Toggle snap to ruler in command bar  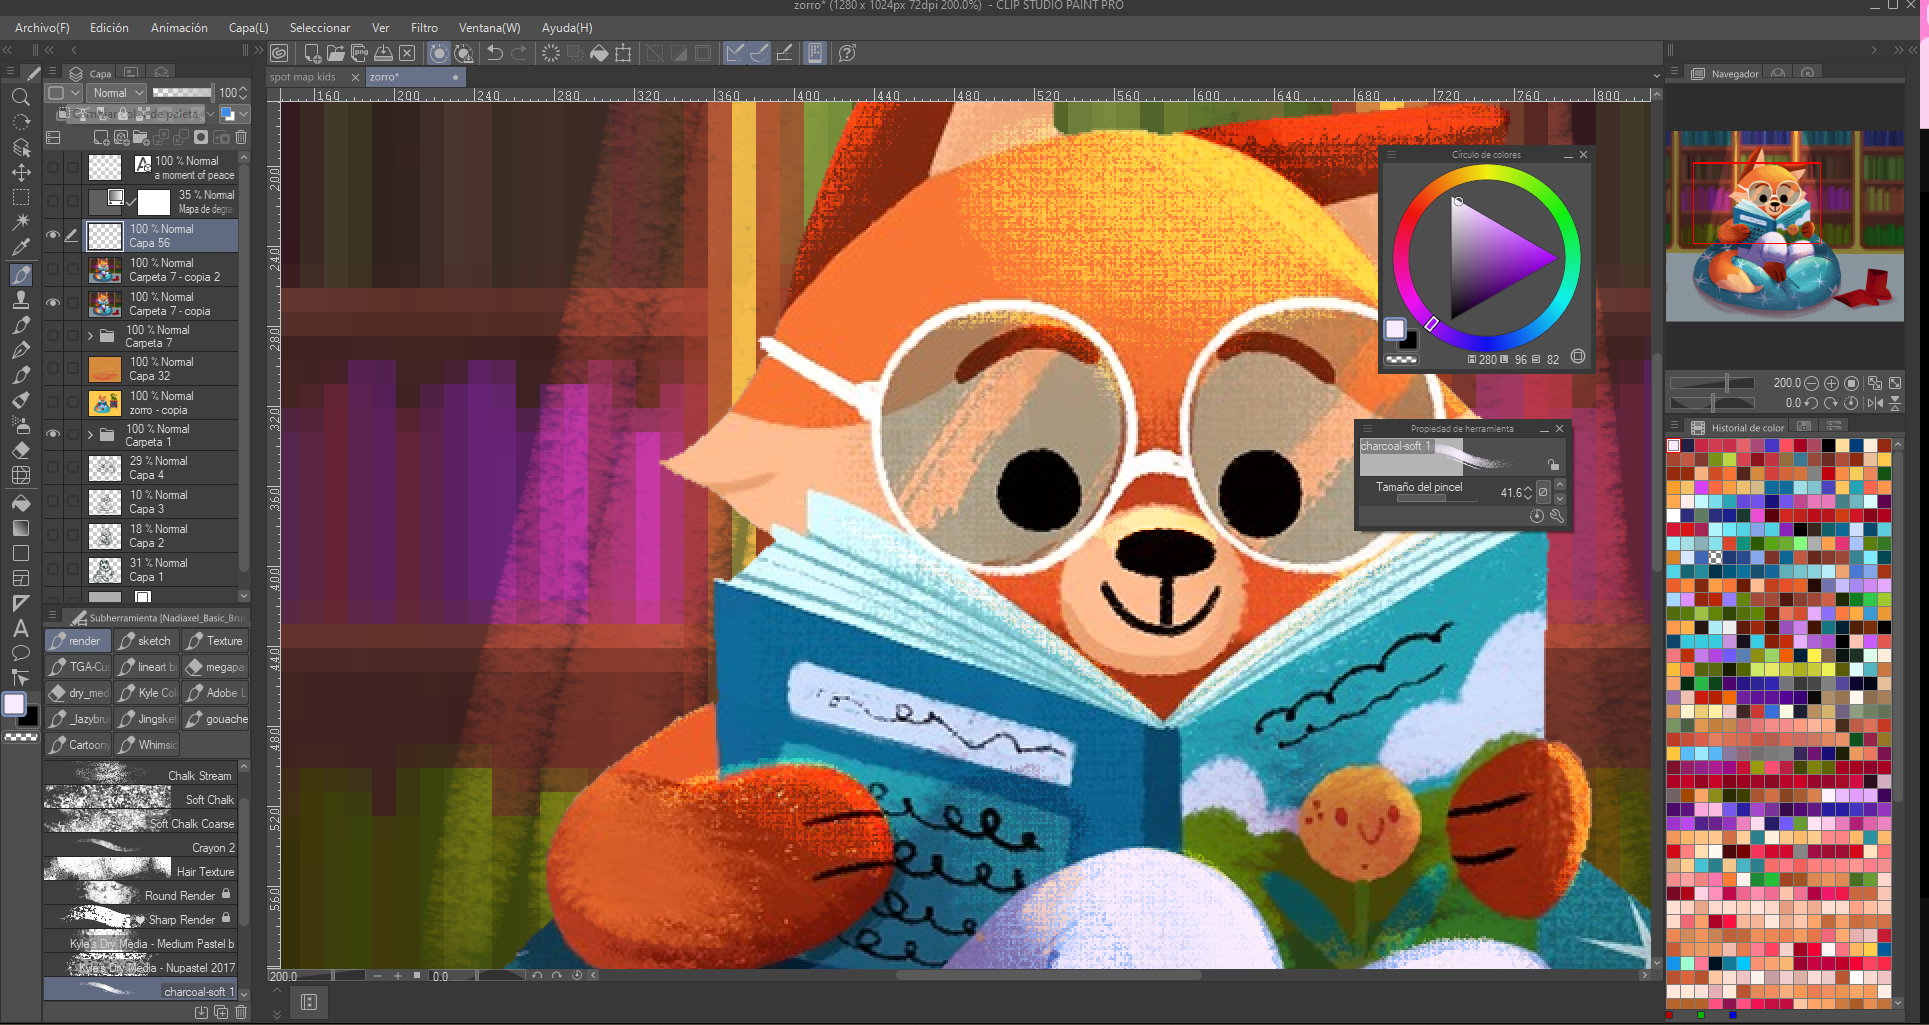click(734, 53)
